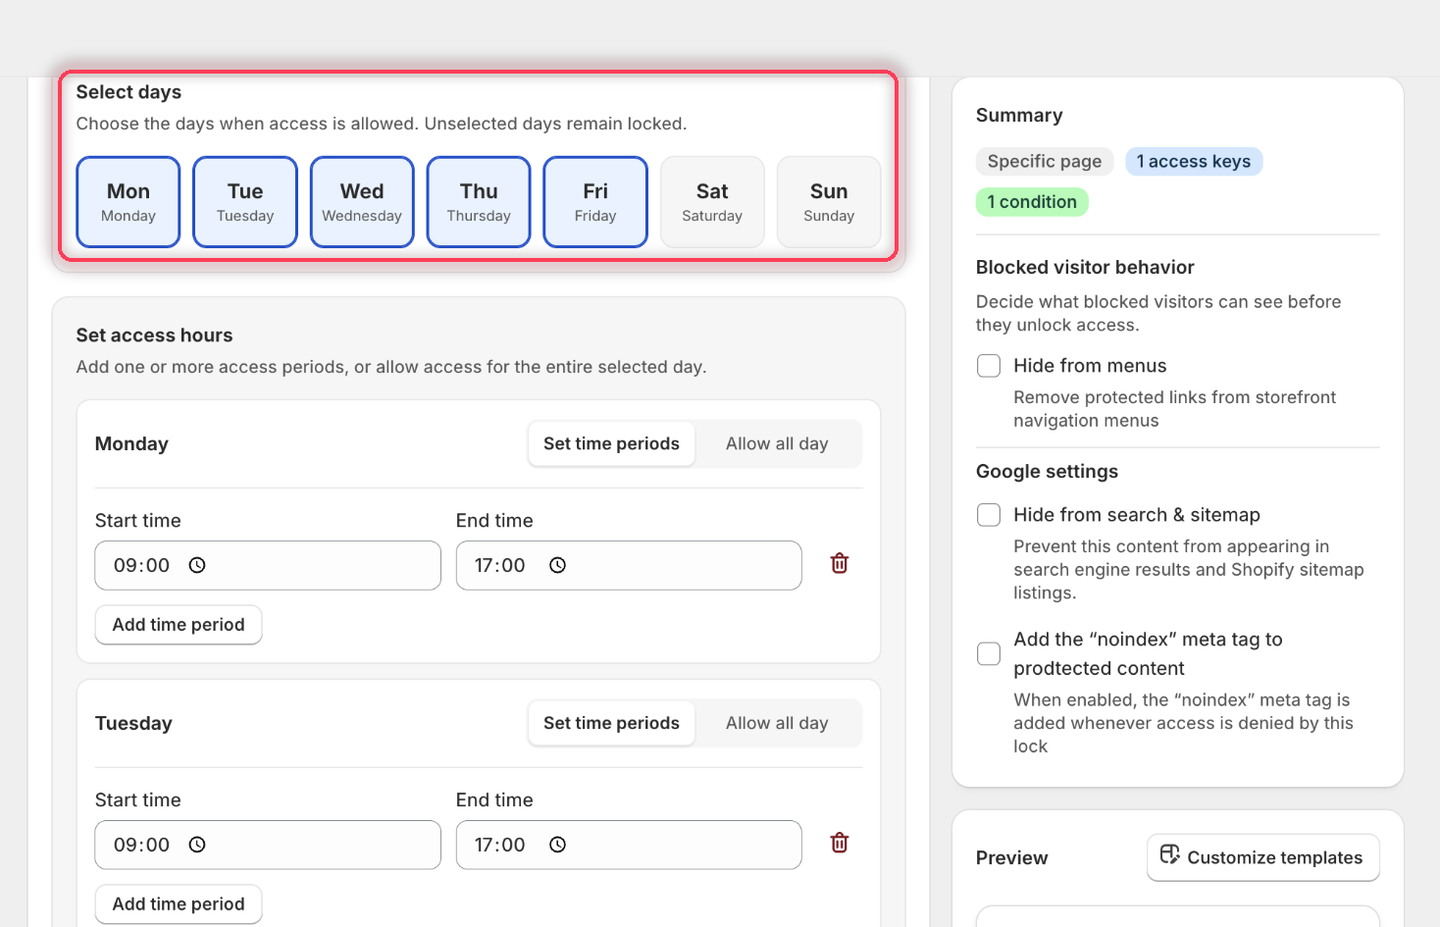
Task: Click the Specific page badge
Action: 1045,162
